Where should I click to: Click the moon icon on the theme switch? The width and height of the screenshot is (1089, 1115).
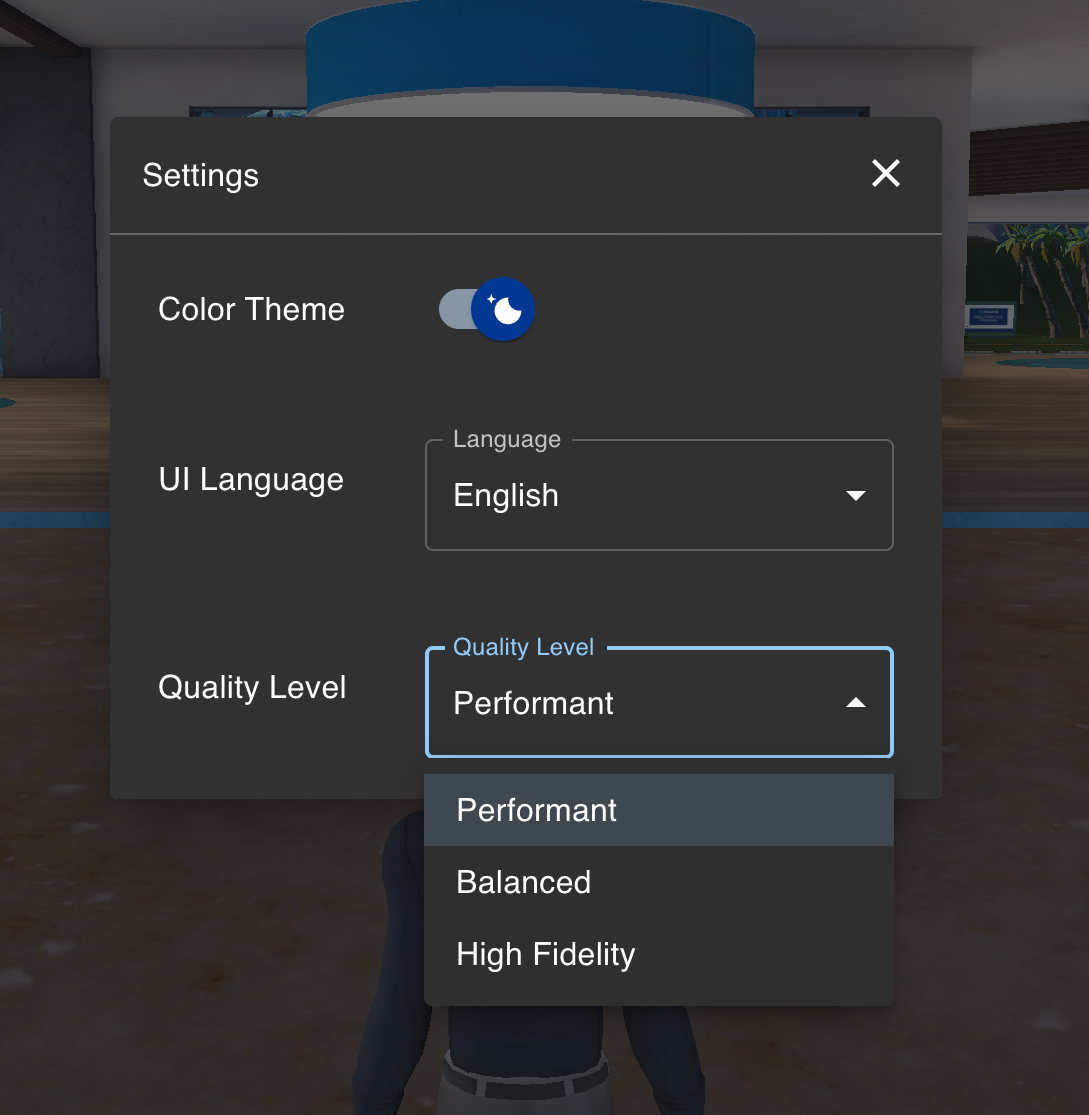click(504, 310)
